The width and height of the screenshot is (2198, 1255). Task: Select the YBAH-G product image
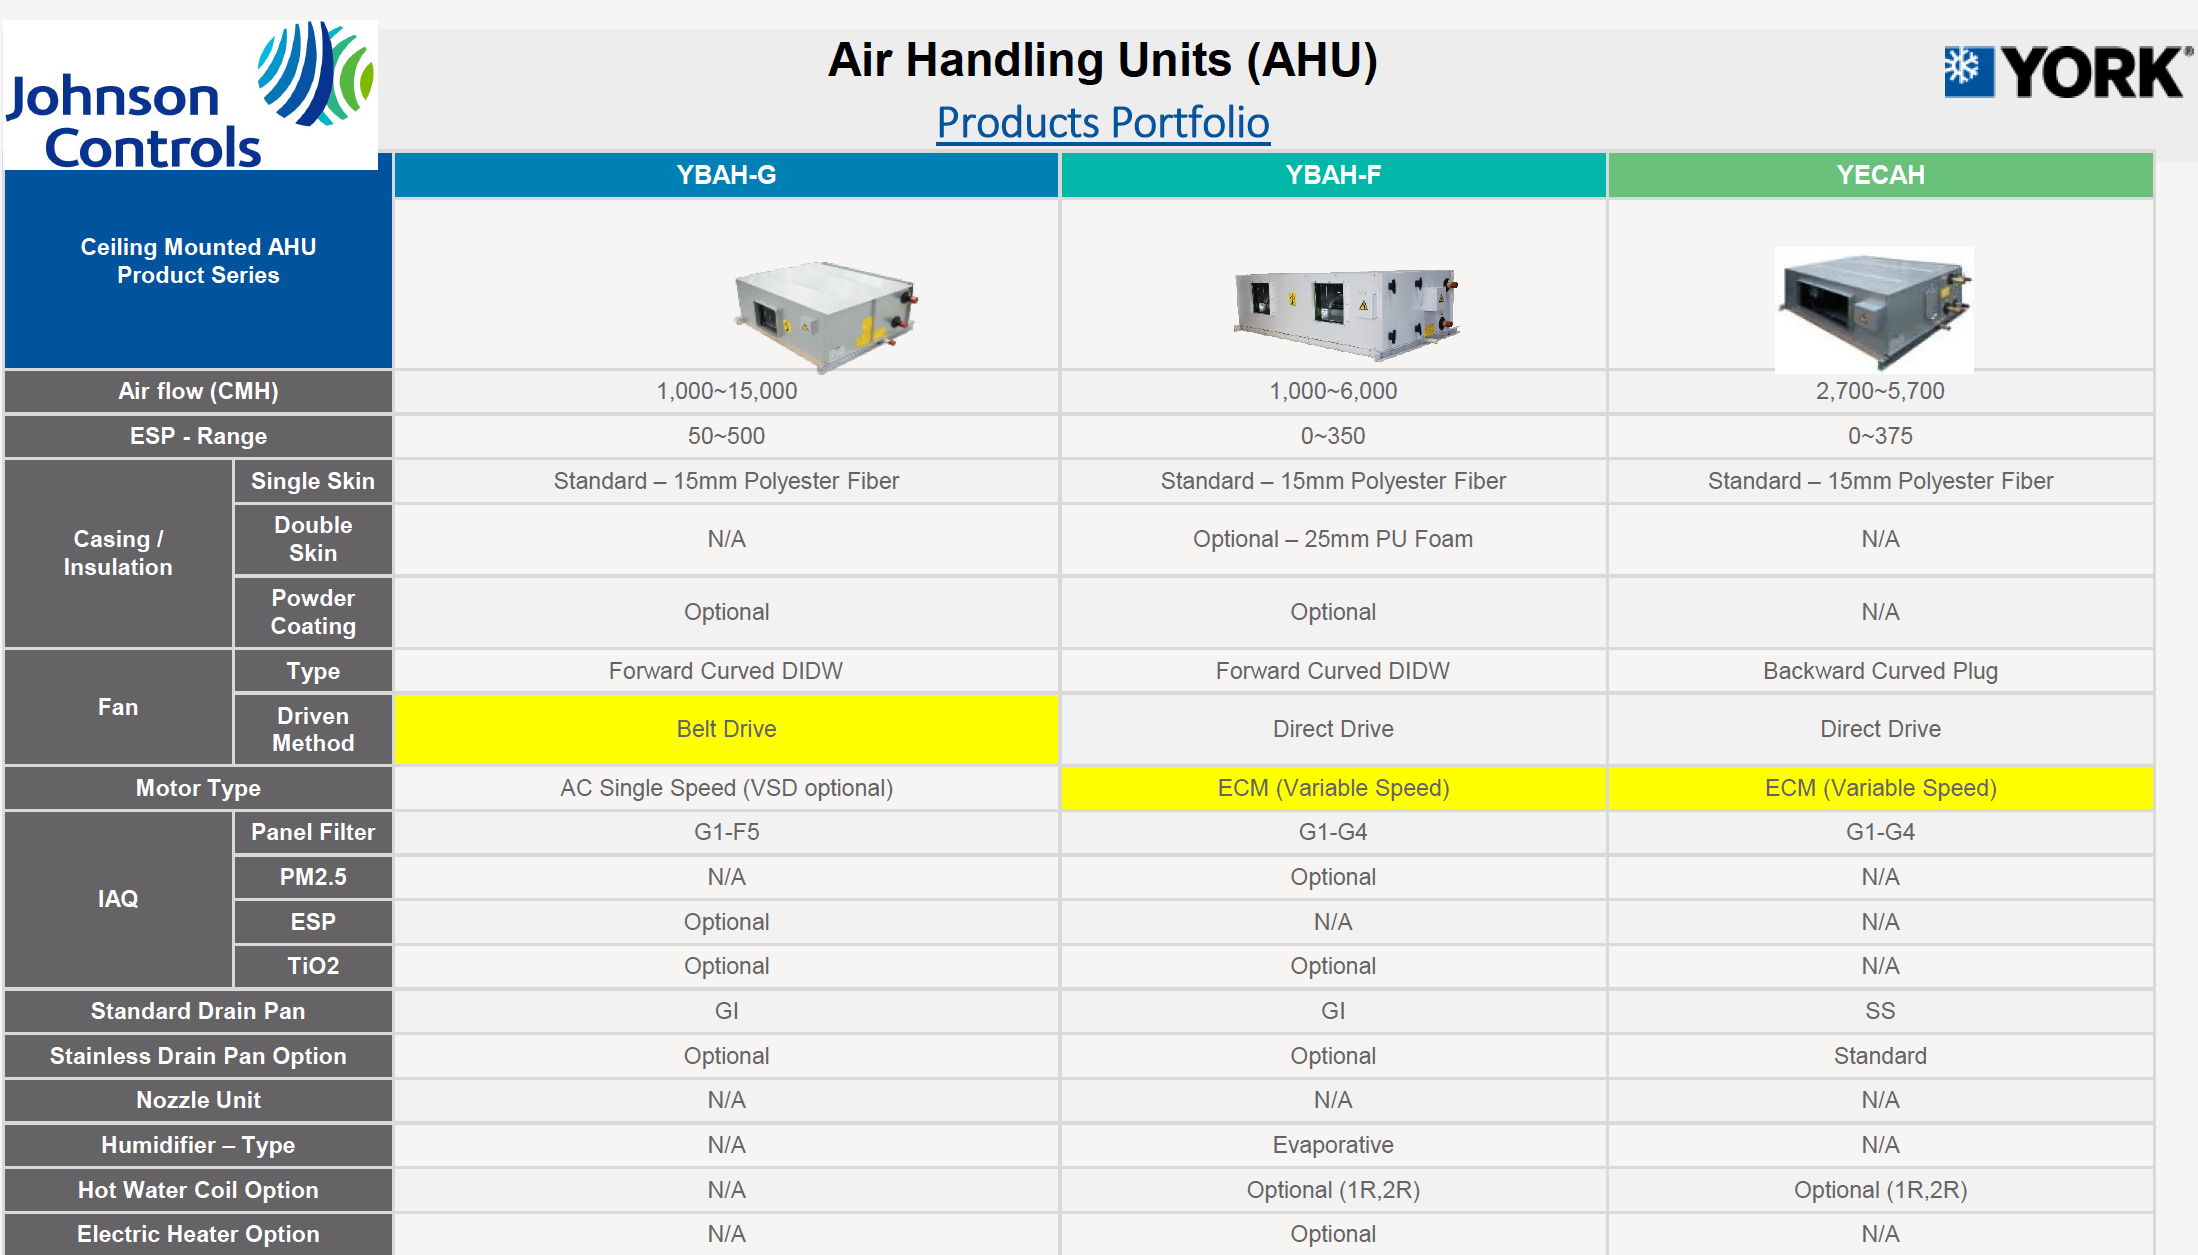click(824, 315)
